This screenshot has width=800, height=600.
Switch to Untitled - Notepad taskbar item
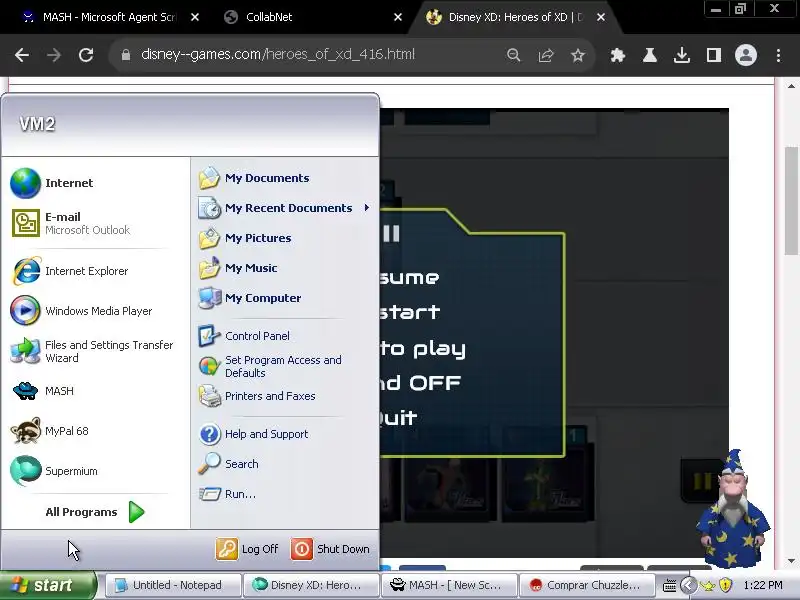[172, 585]
